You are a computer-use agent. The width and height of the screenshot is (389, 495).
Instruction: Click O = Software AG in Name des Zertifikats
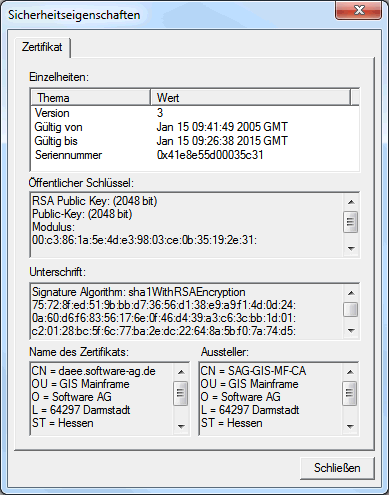(72, 397)
